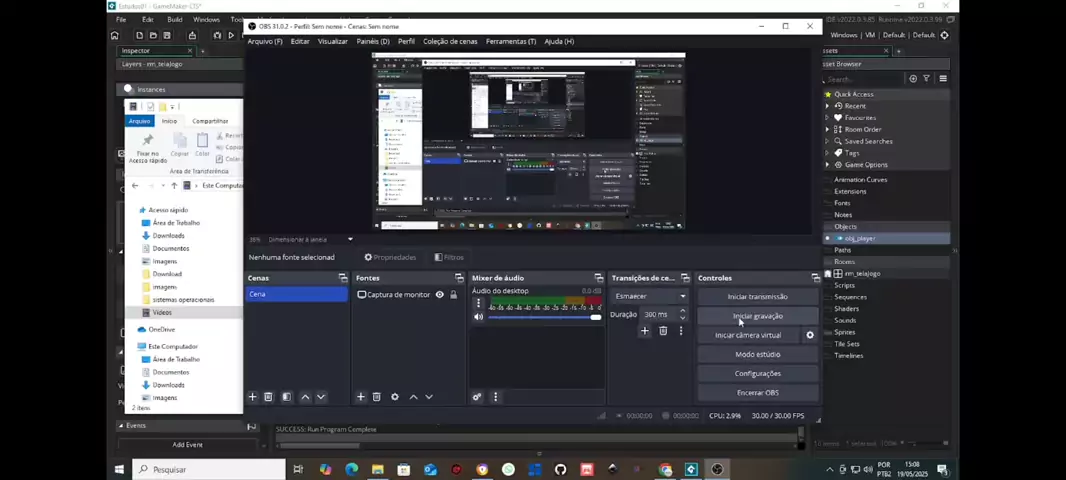Expand the Room Order item in Asset Browser
1066x480 pixels.
point(827,129)
